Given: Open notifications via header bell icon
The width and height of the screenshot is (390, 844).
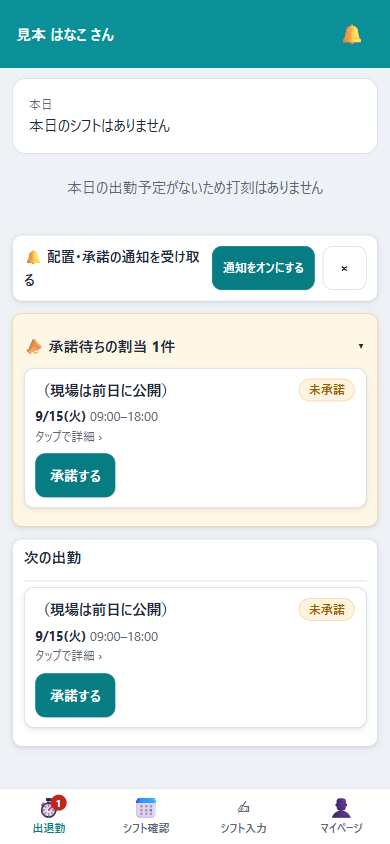Looking at the screenshot, I should [x=352, y=34].
